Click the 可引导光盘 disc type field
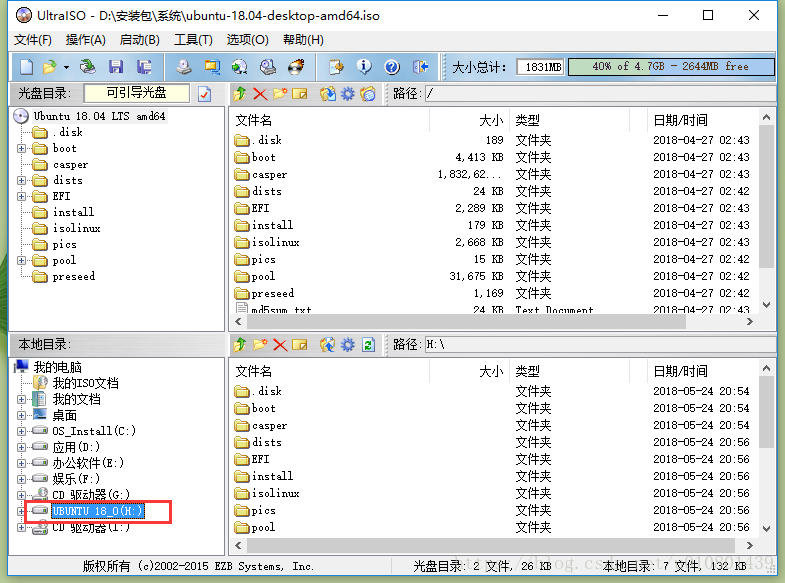 click(x=137, y=93)
